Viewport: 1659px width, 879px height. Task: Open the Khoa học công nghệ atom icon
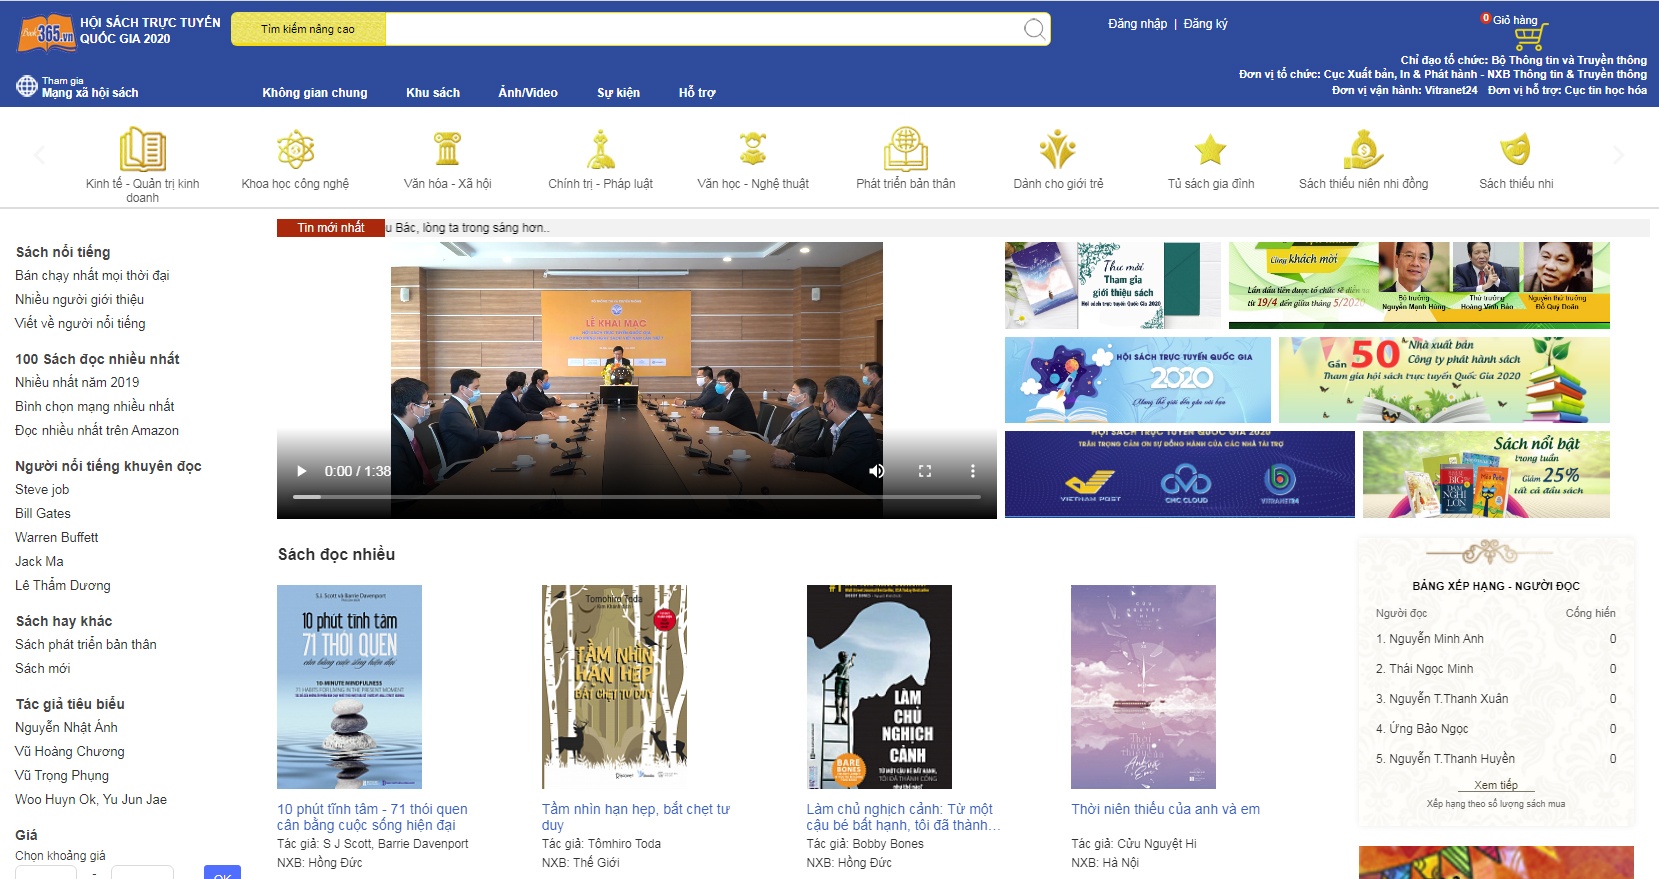coord(295,150)
